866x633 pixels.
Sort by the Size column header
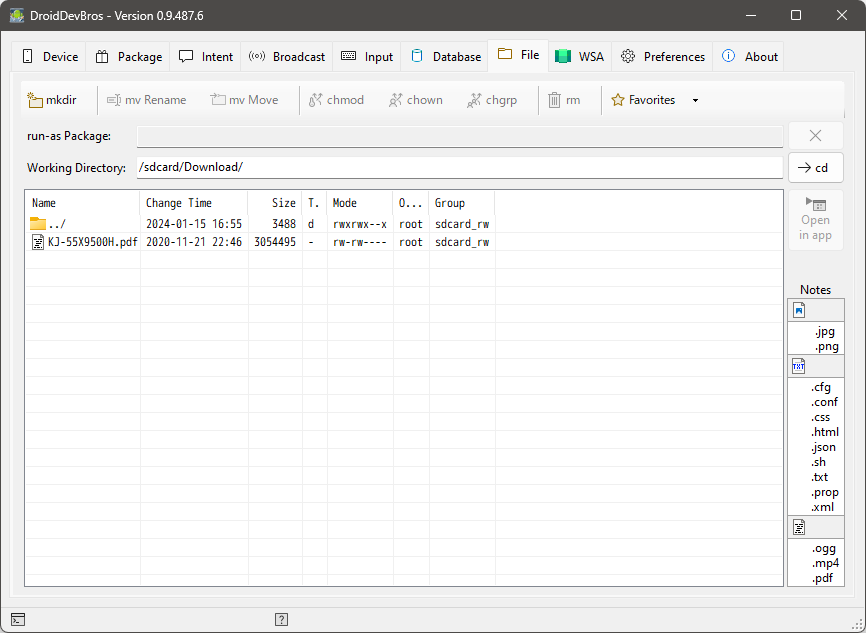[x=275, y=203]
